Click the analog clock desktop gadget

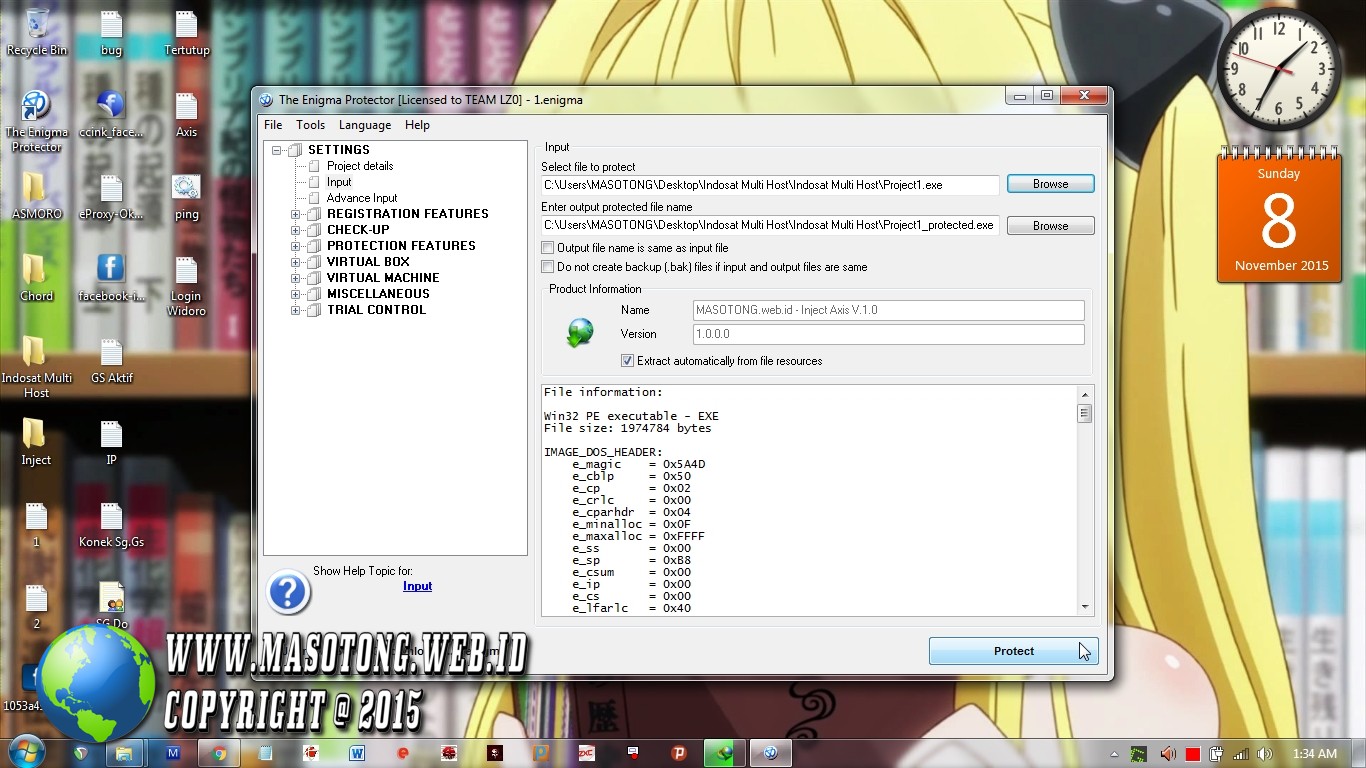click(x=1278, y=69)
